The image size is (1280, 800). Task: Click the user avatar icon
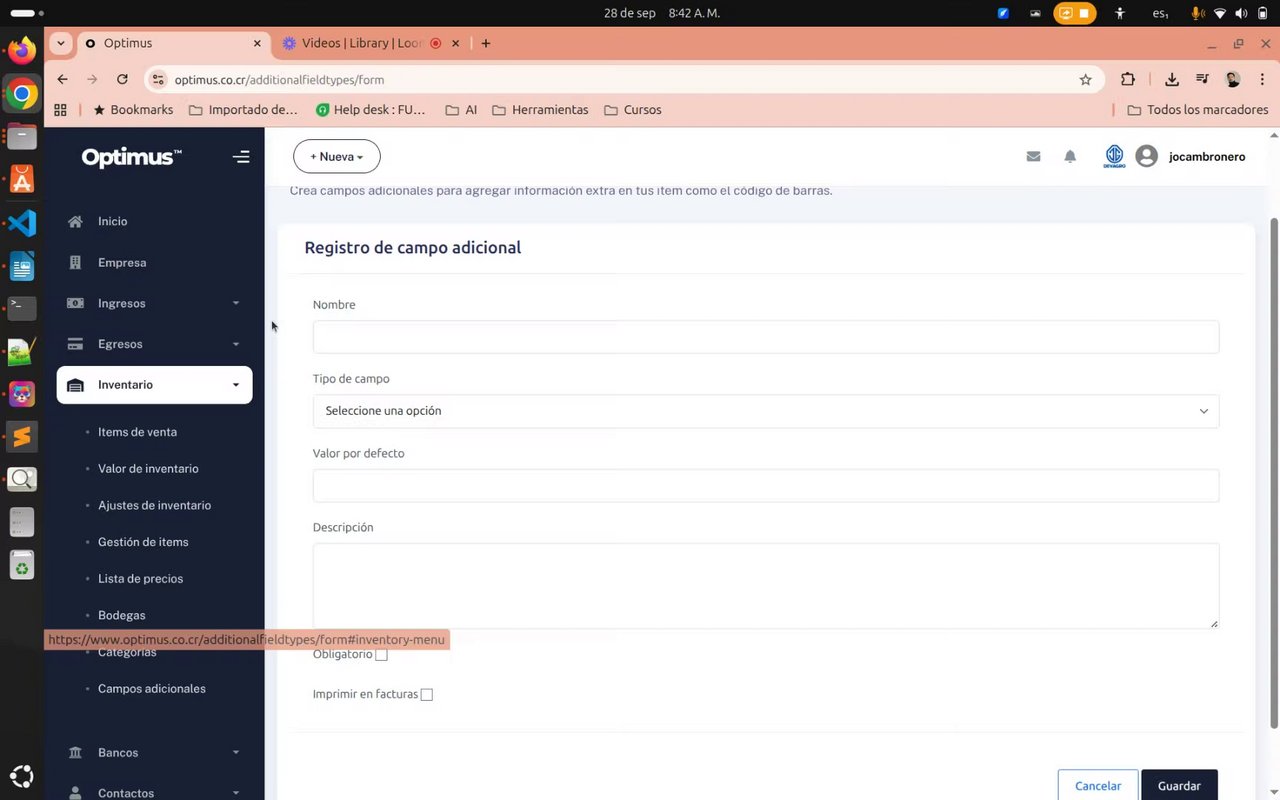[x=1147, y=157]
